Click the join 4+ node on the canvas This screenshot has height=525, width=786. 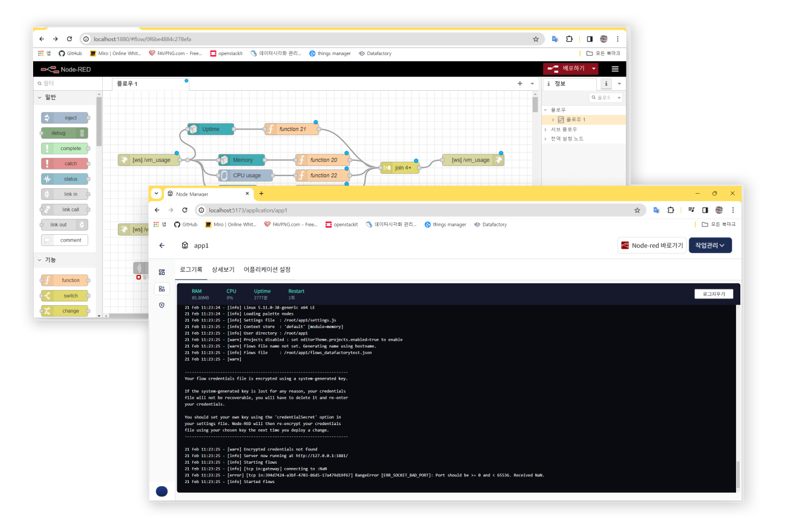(x=400, y=167)
